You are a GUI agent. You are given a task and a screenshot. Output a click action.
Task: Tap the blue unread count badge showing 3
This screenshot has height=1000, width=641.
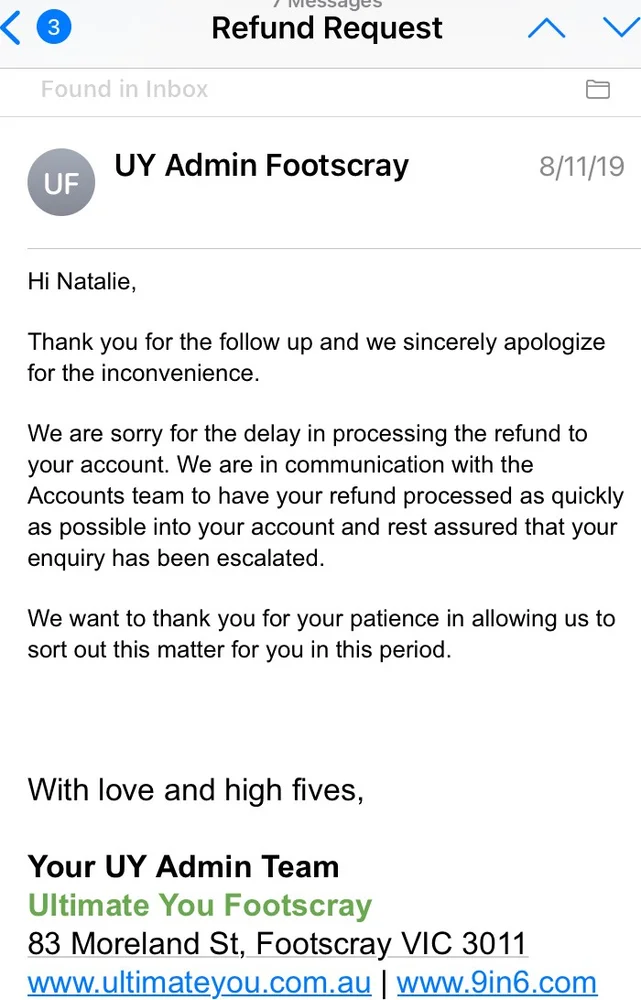click(54, 28)
